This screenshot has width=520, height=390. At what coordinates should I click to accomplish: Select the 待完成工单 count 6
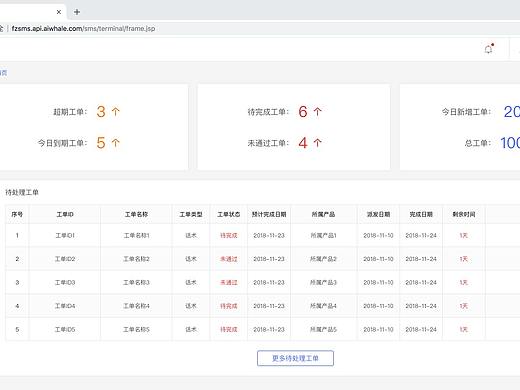[303, 112]
